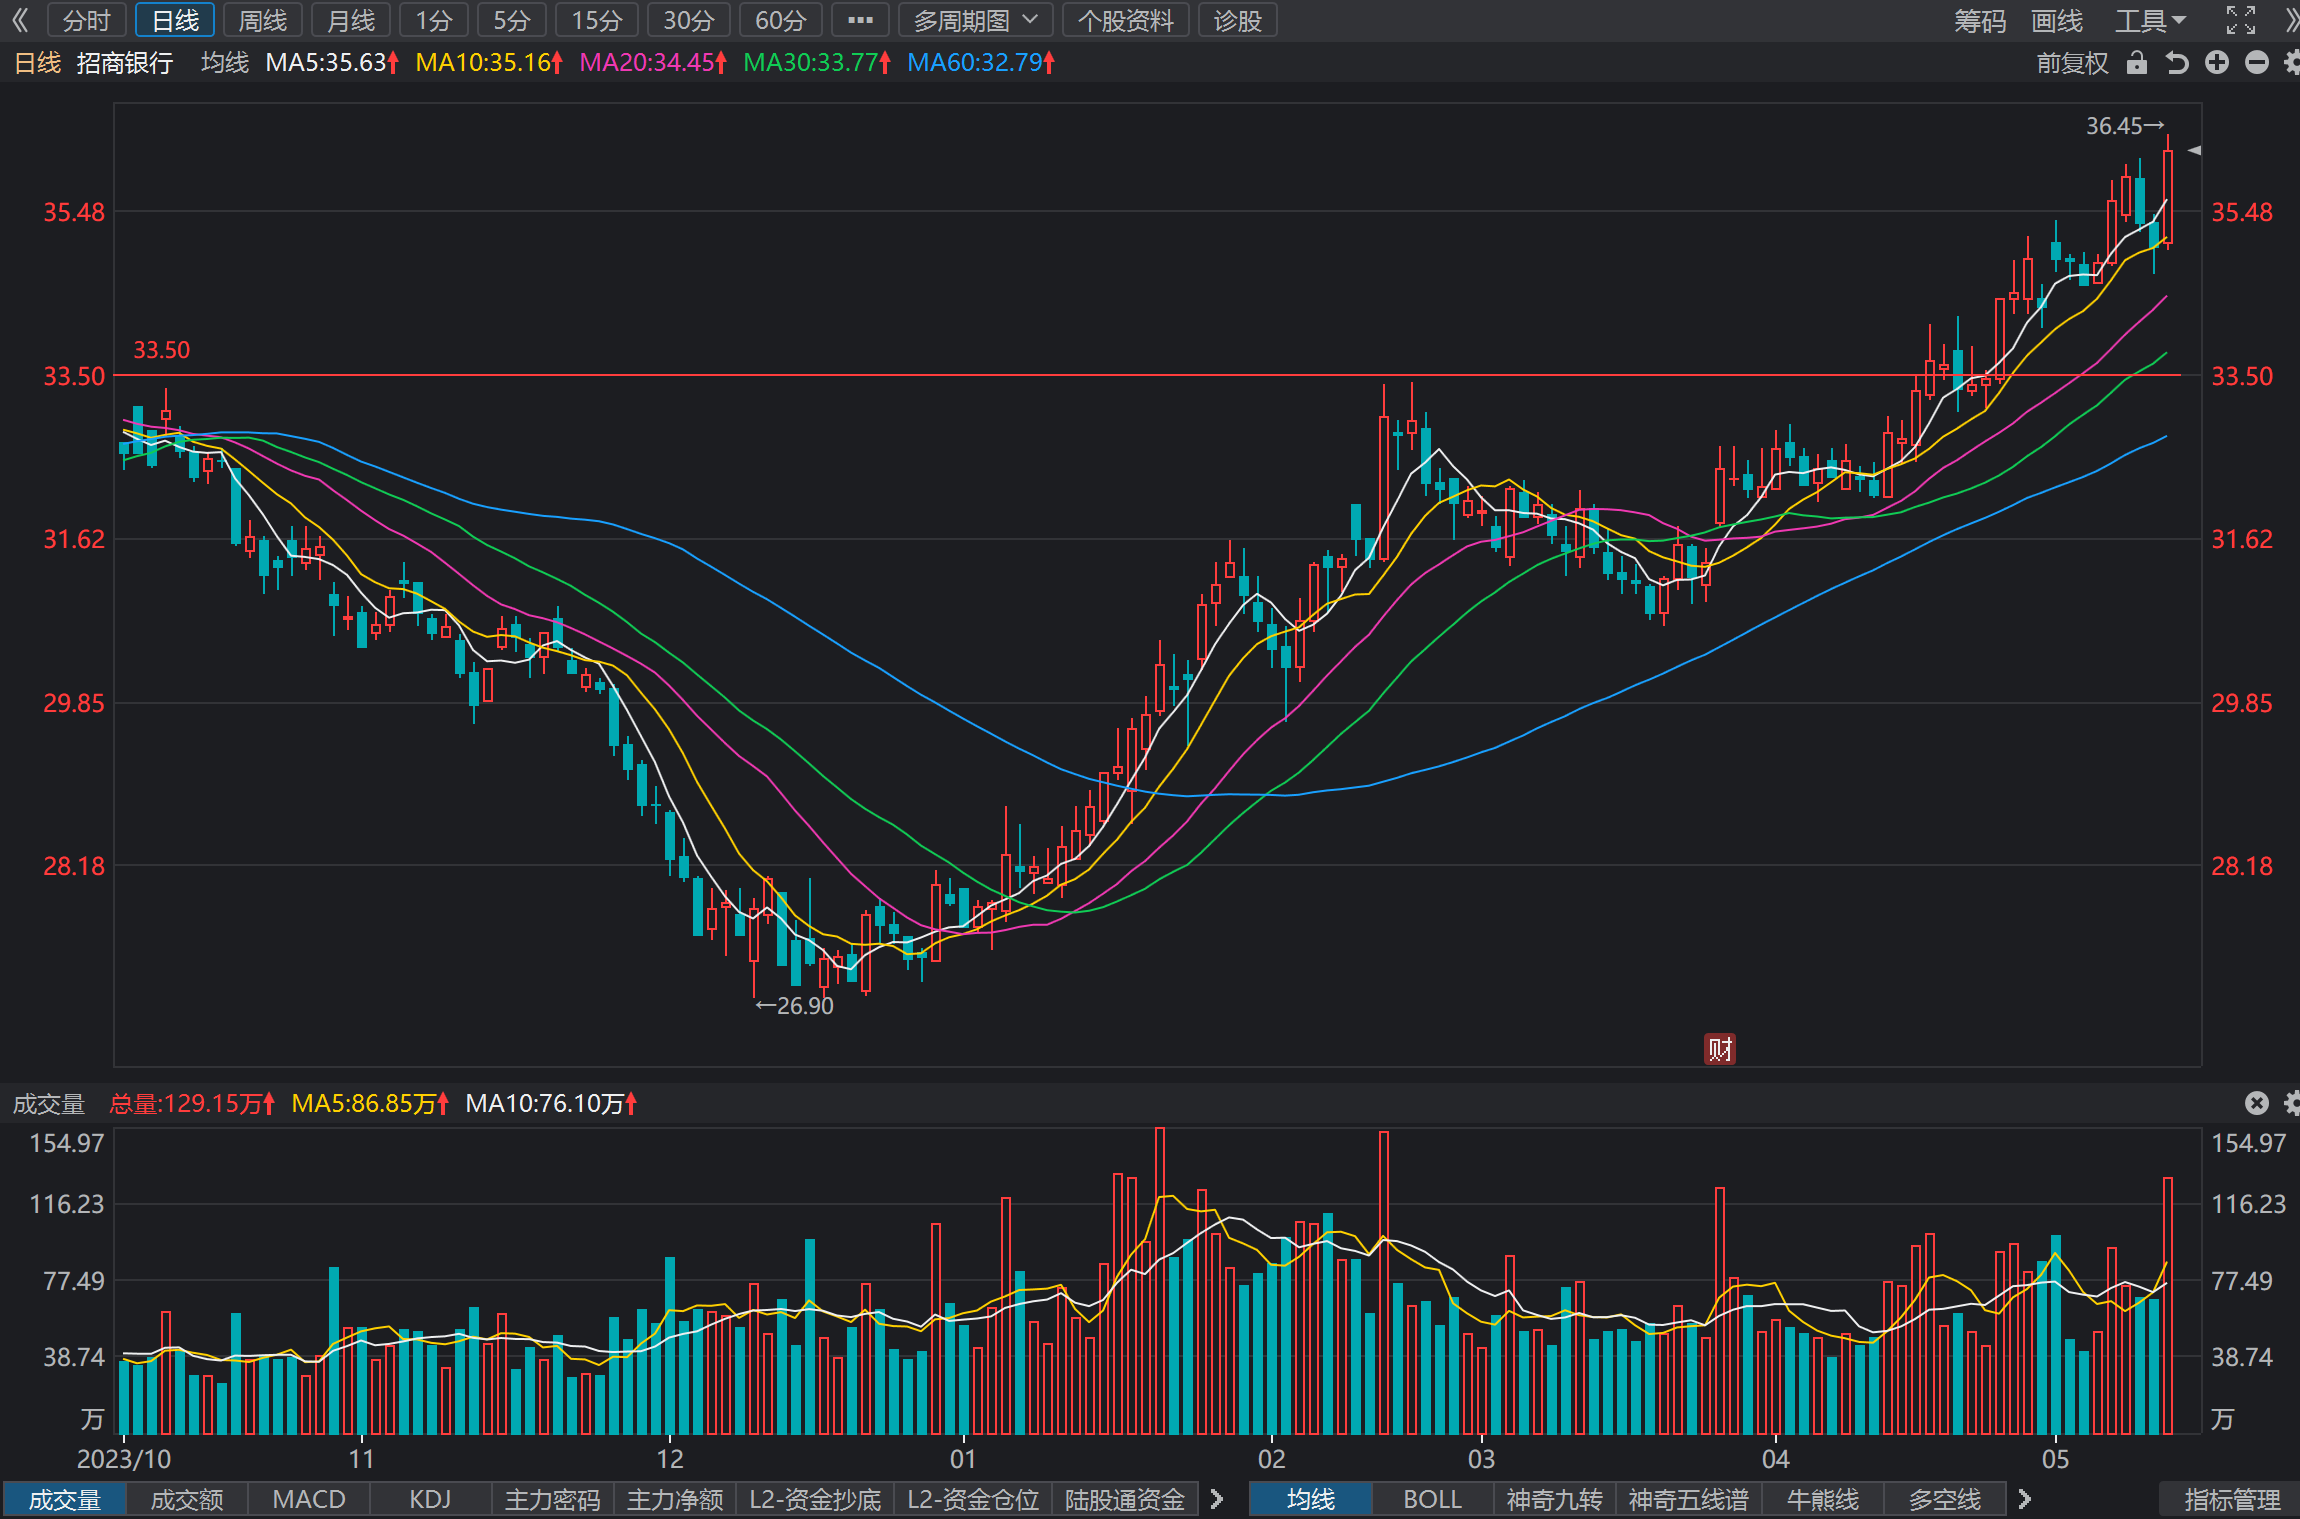The height and width of the screenshot is (1519, 2300).
Task: Open 个股资料 stock information
Action: (1126, 20)
